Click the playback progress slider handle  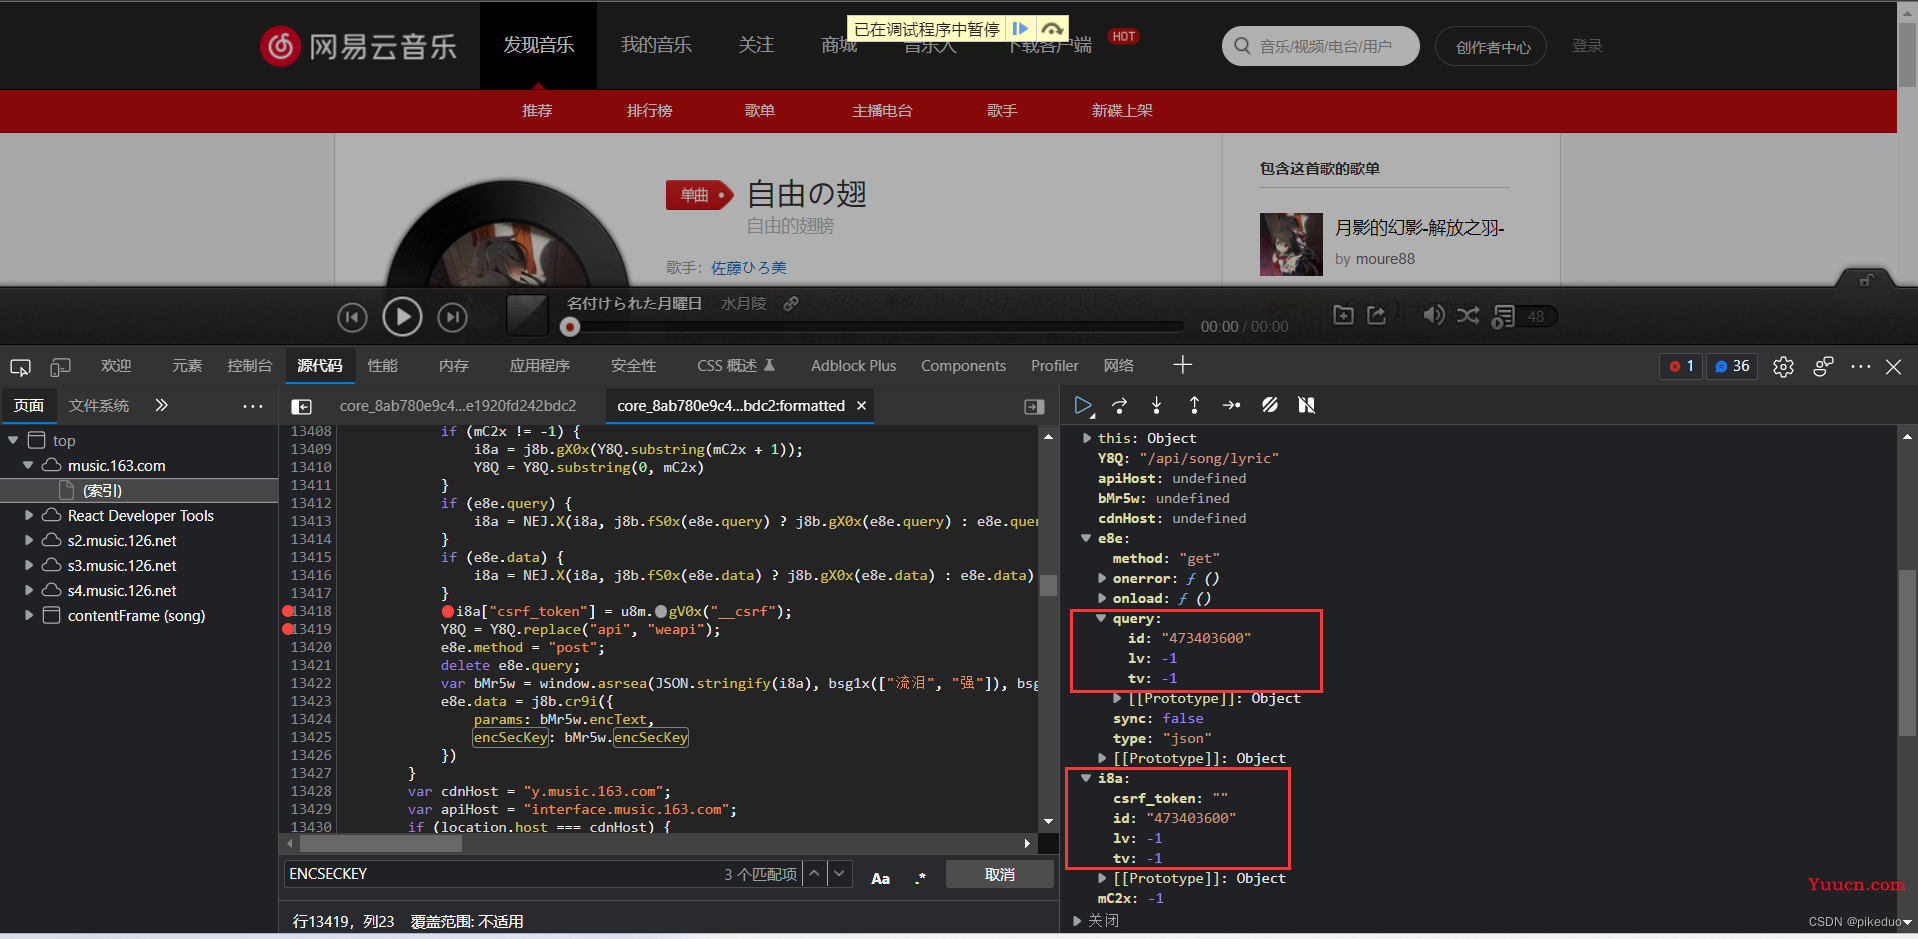pos(570,327)
